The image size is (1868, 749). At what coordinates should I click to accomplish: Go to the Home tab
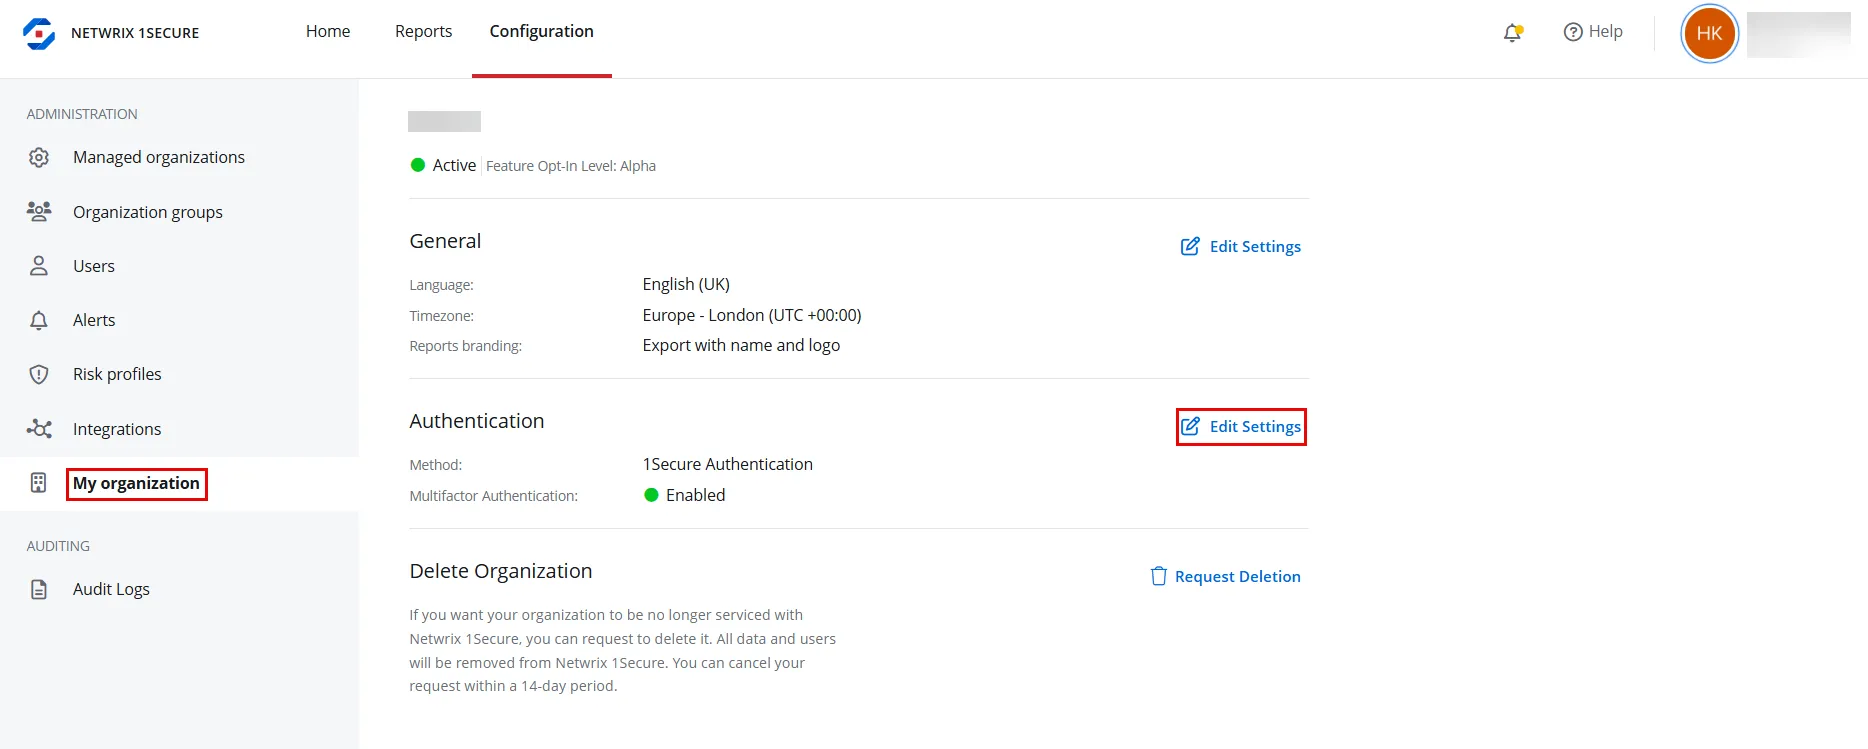(x=328, y=31)
